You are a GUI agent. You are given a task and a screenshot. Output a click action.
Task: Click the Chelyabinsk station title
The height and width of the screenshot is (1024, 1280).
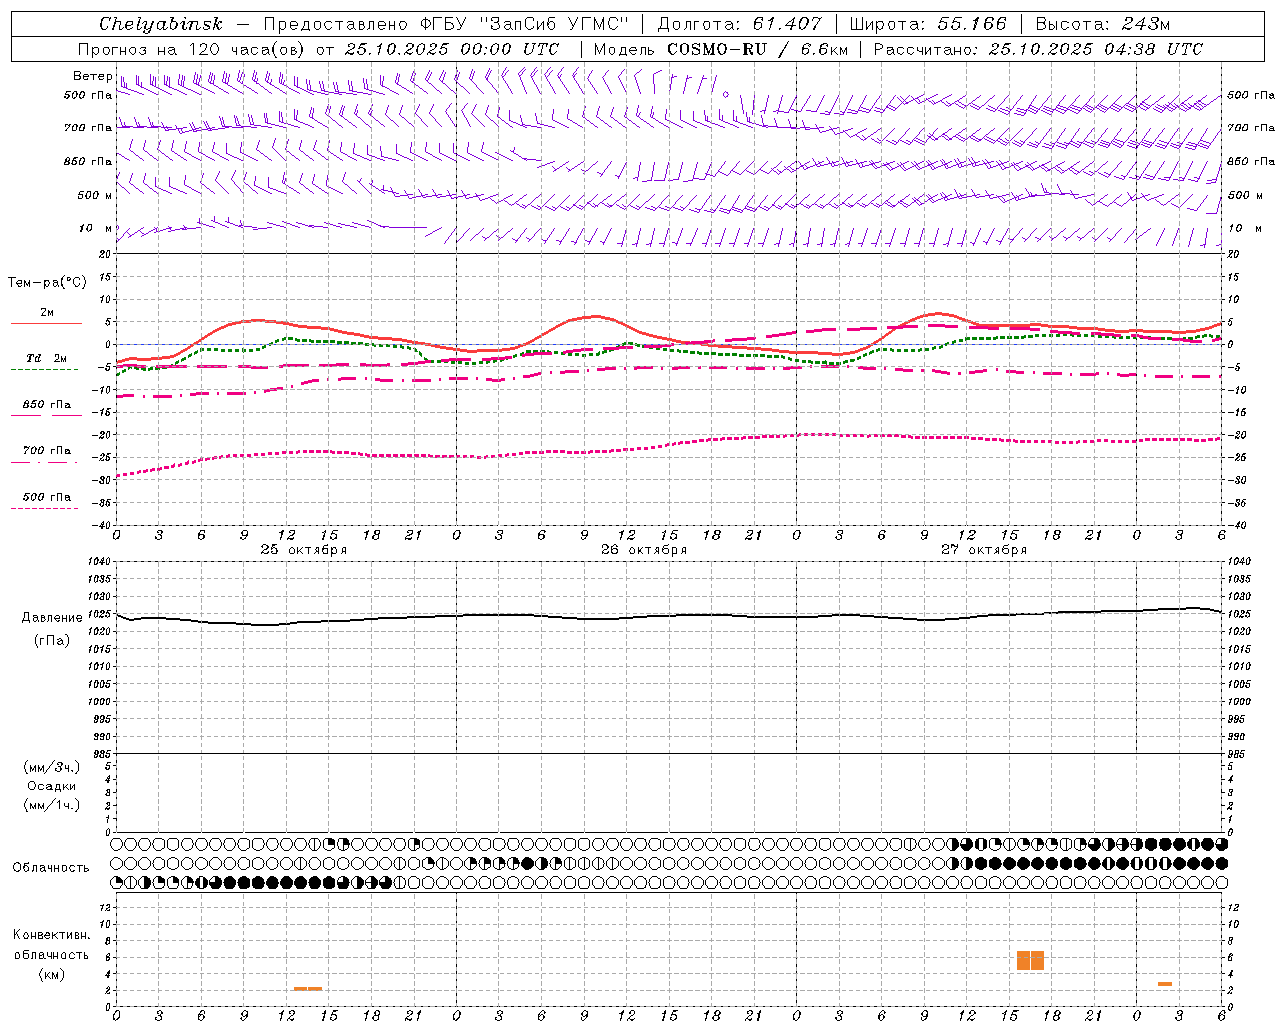[x=161, y=24]
